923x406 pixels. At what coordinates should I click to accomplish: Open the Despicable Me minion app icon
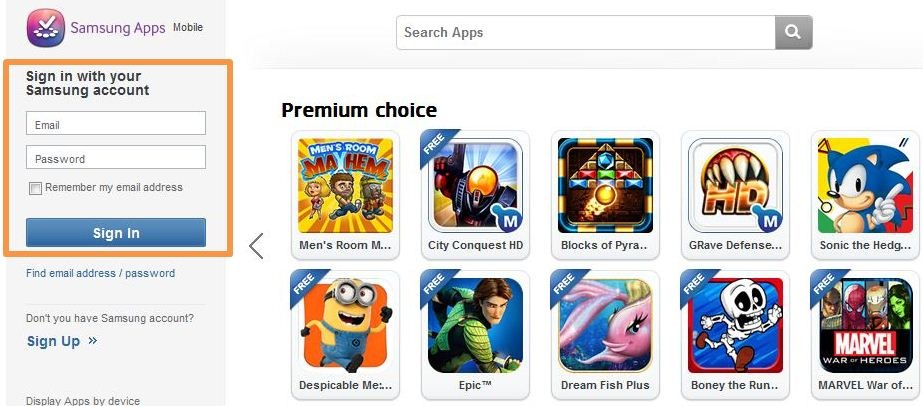[346, 325]
